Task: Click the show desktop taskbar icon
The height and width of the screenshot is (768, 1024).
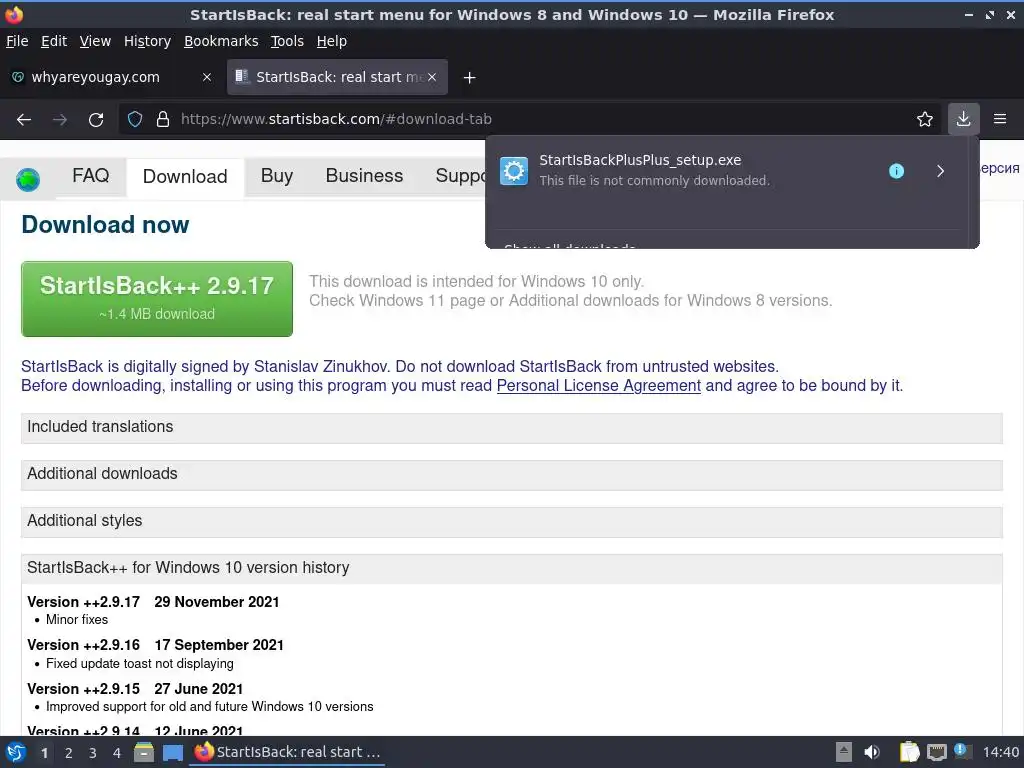Action: click(x=172, y=753)
